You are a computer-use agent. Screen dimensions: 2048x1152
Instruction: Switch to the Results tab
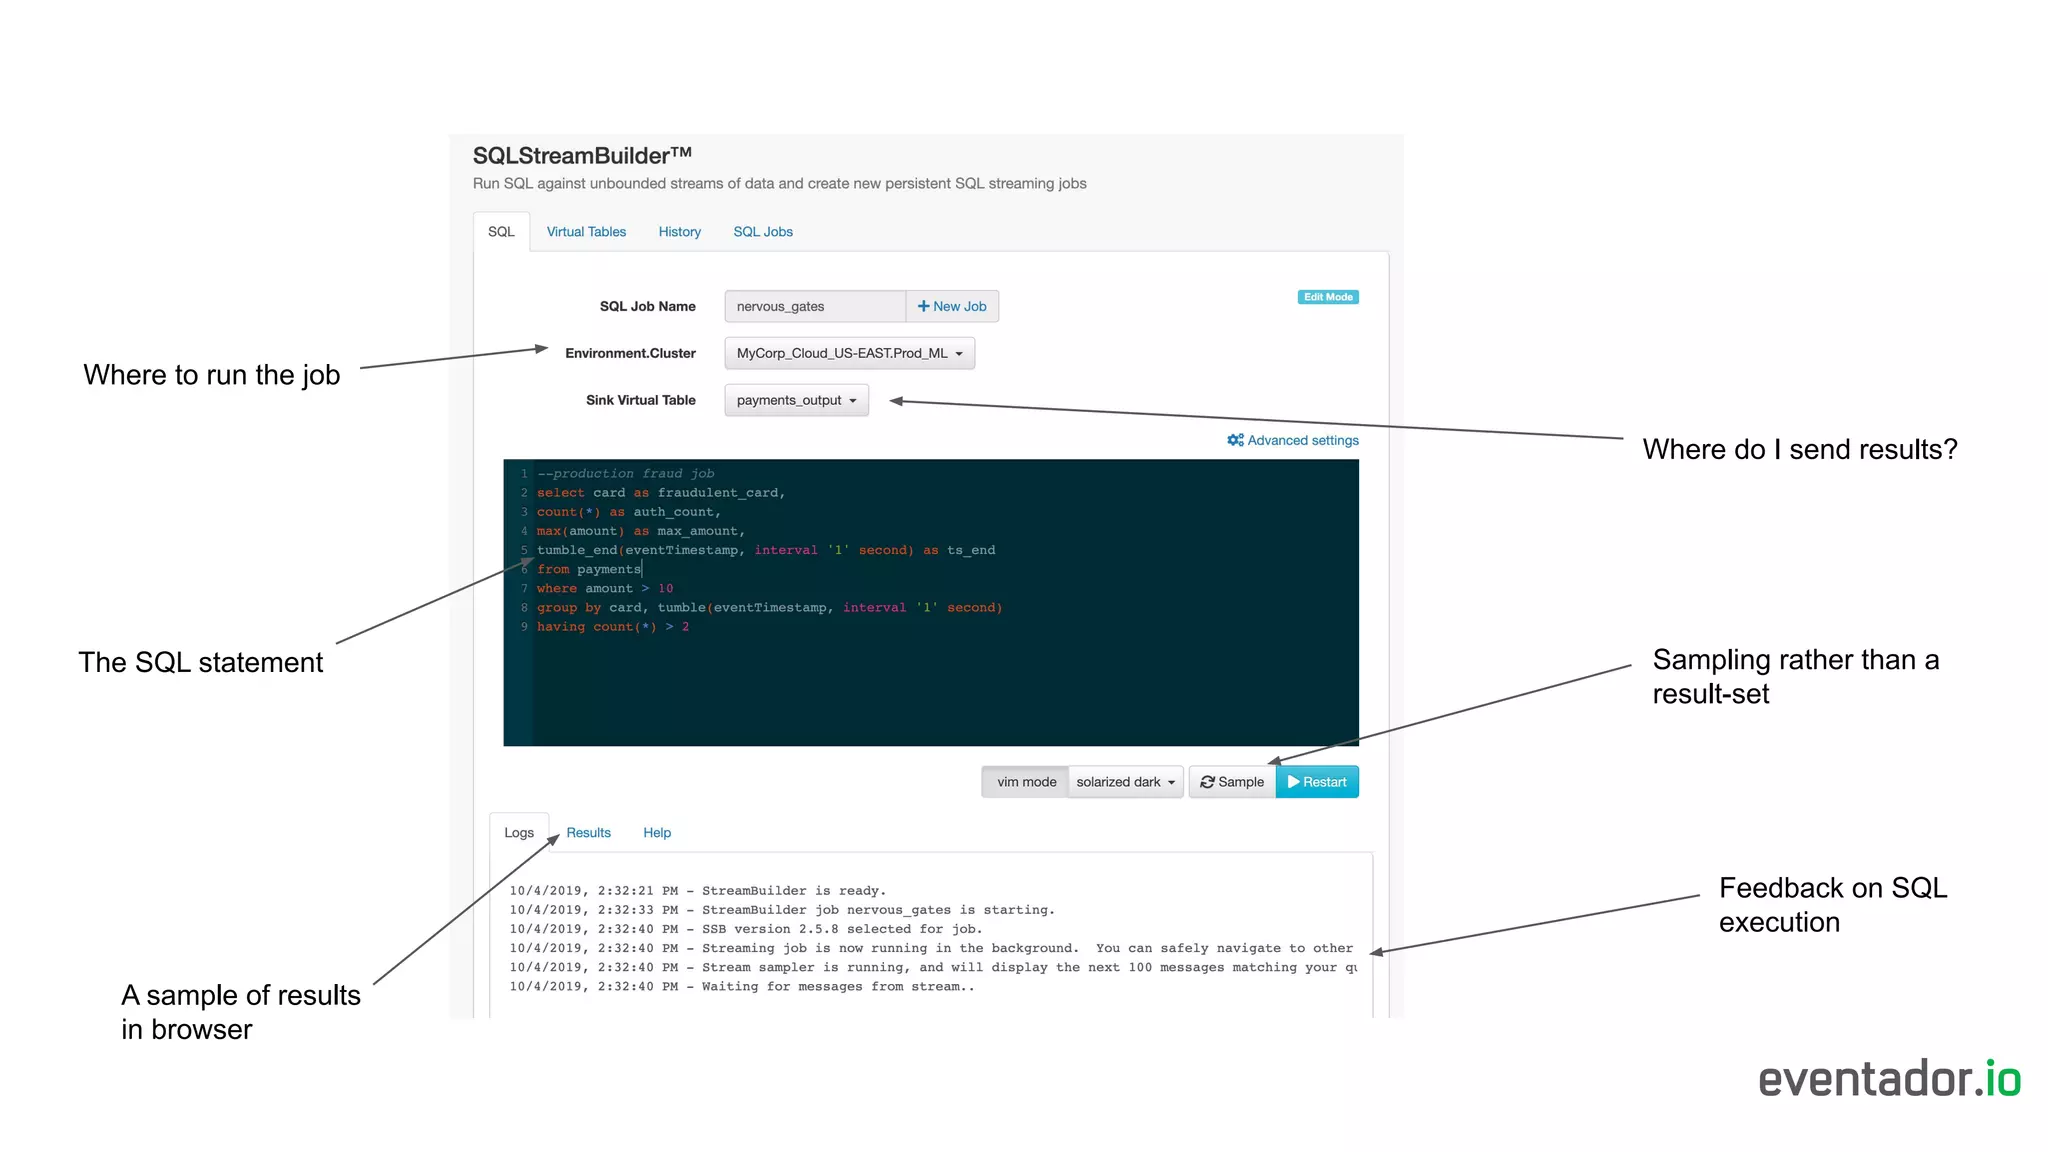point(588,833)
